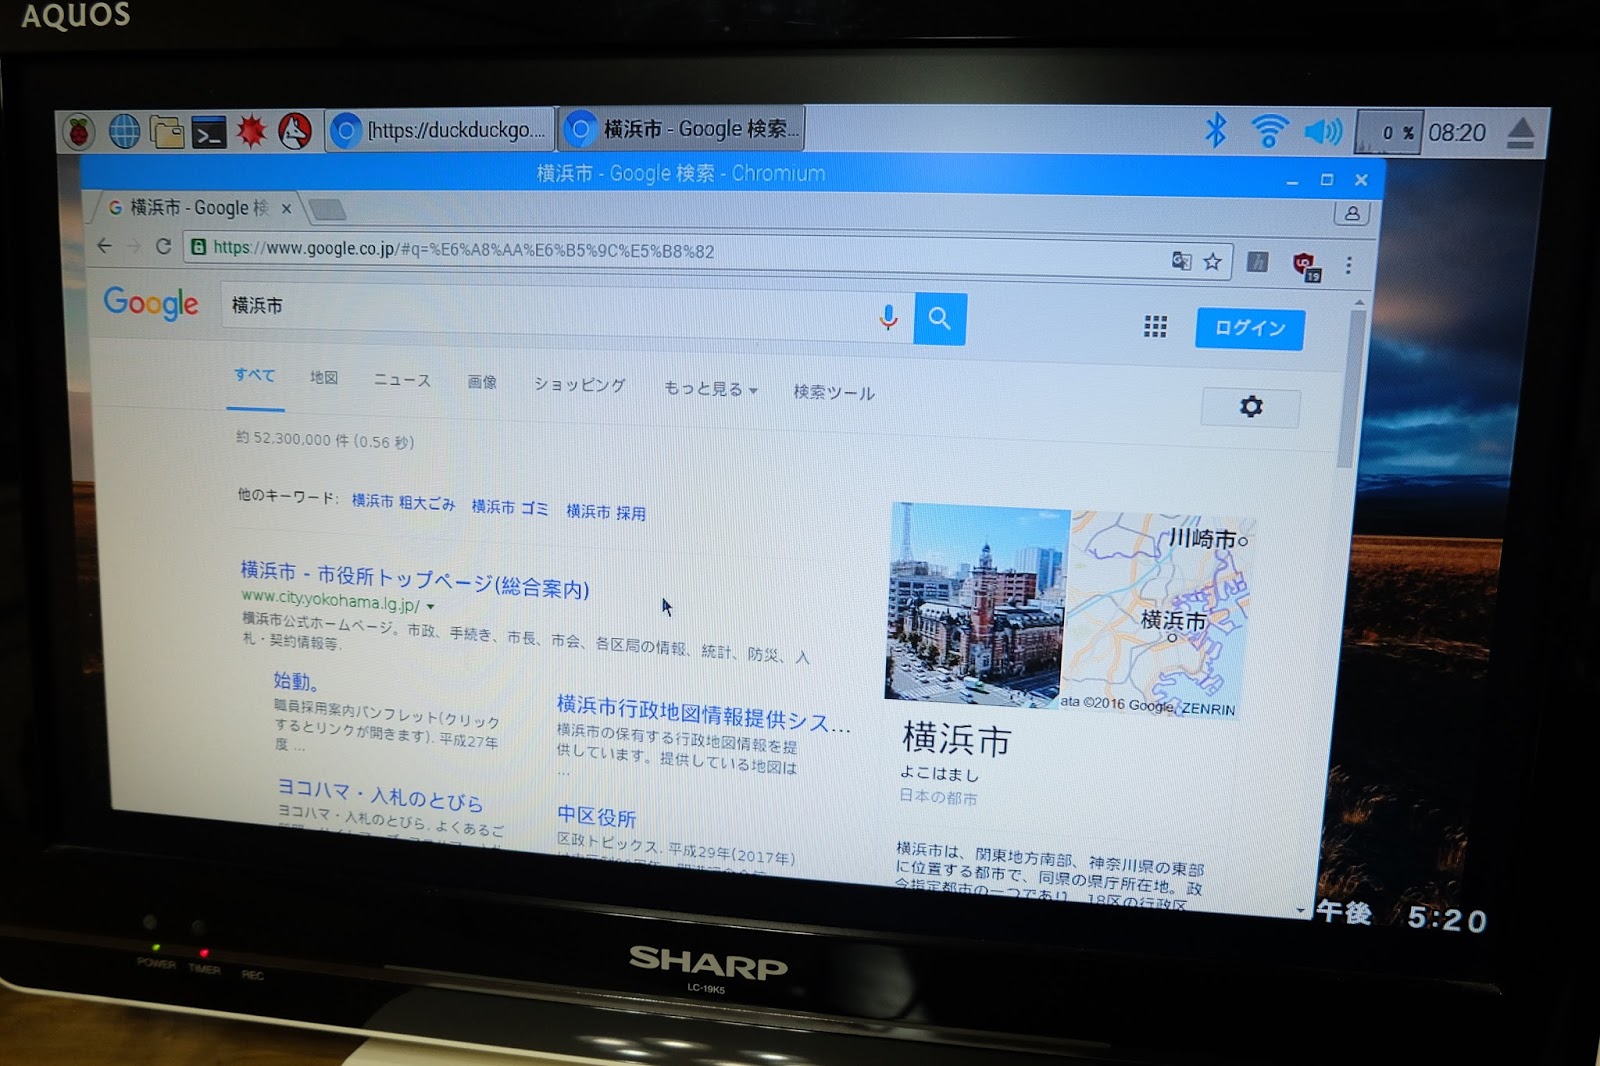Screen dimensions: 1600x1066
Task: Open the 始動。 sitelink
Action: click(x=296, y=681)
